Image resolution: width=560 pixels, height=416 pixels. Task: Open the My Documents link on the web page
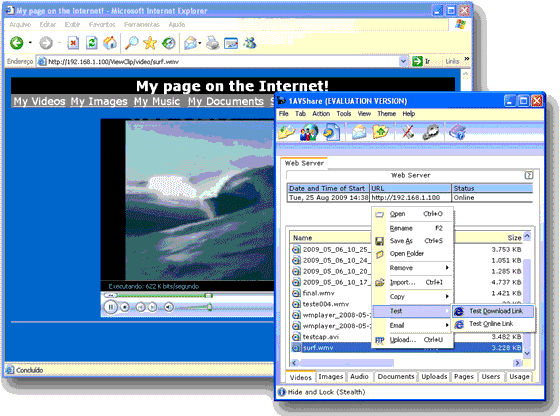(x=226, y=101)
